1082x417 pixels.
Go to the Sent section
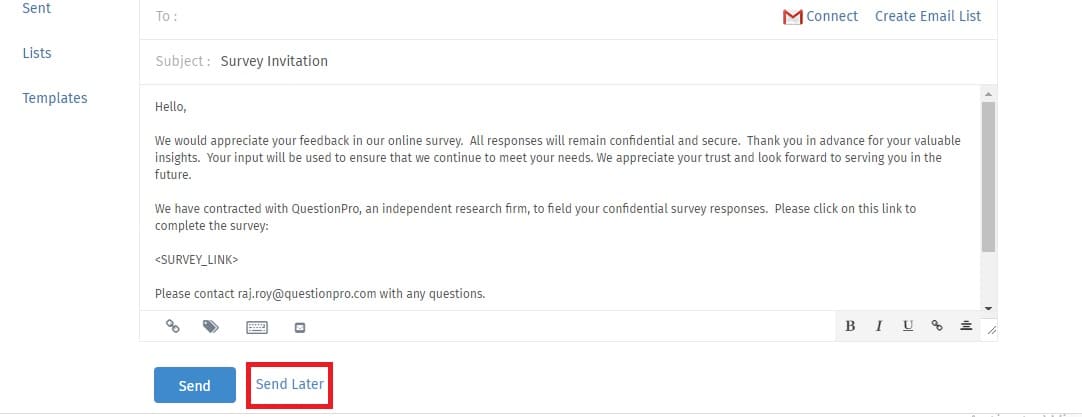[x=37, y=8]
